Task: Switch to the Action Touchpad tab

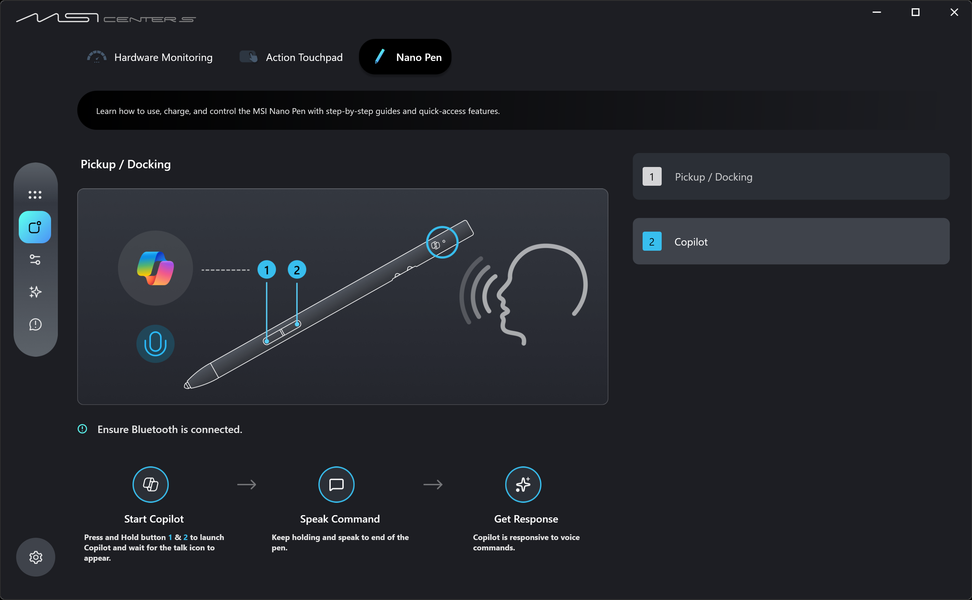Action: pos(291,57)
